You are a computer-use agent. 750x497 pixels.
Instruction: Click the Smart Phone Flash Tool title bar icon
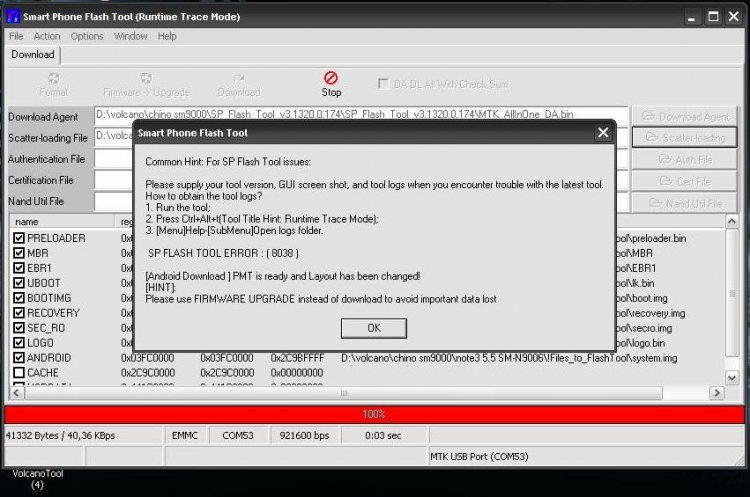coord(13,17)
